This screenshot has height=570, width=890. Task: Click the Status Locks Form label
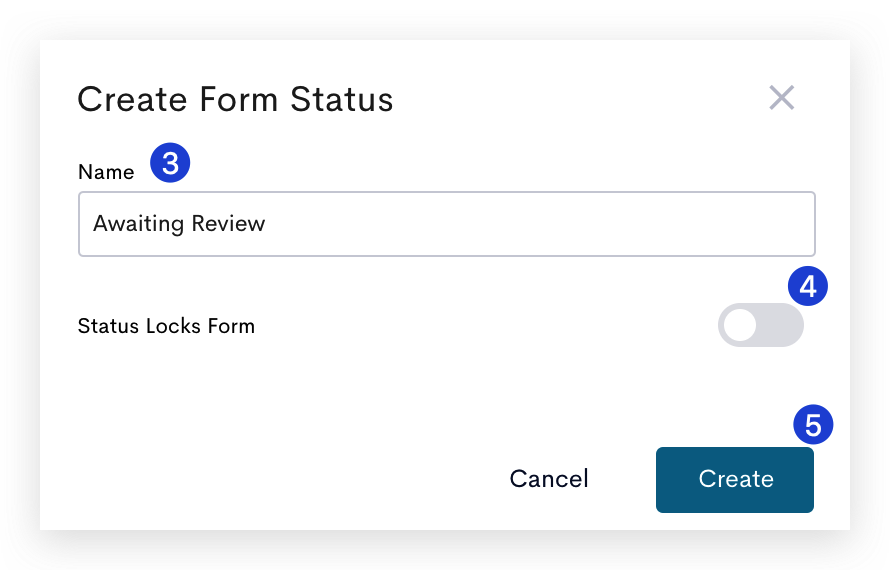[166, 326]
